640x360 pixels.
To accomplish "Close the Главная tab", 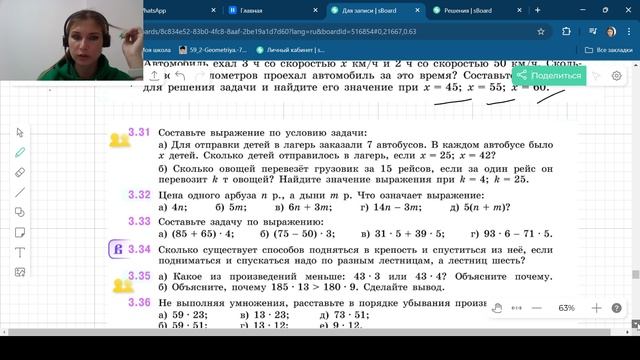I will (x=315, y=10).
